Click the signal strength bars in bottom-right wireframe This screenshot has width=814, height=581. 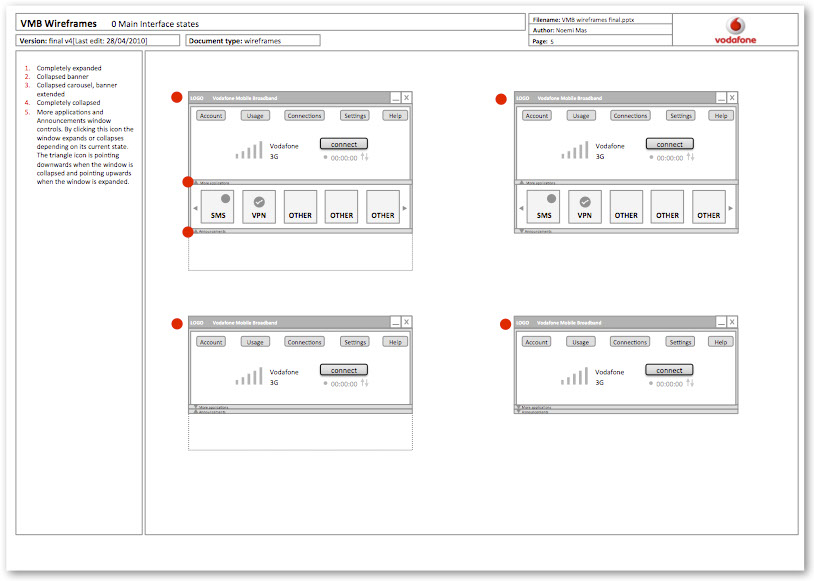tap(575, 376)
